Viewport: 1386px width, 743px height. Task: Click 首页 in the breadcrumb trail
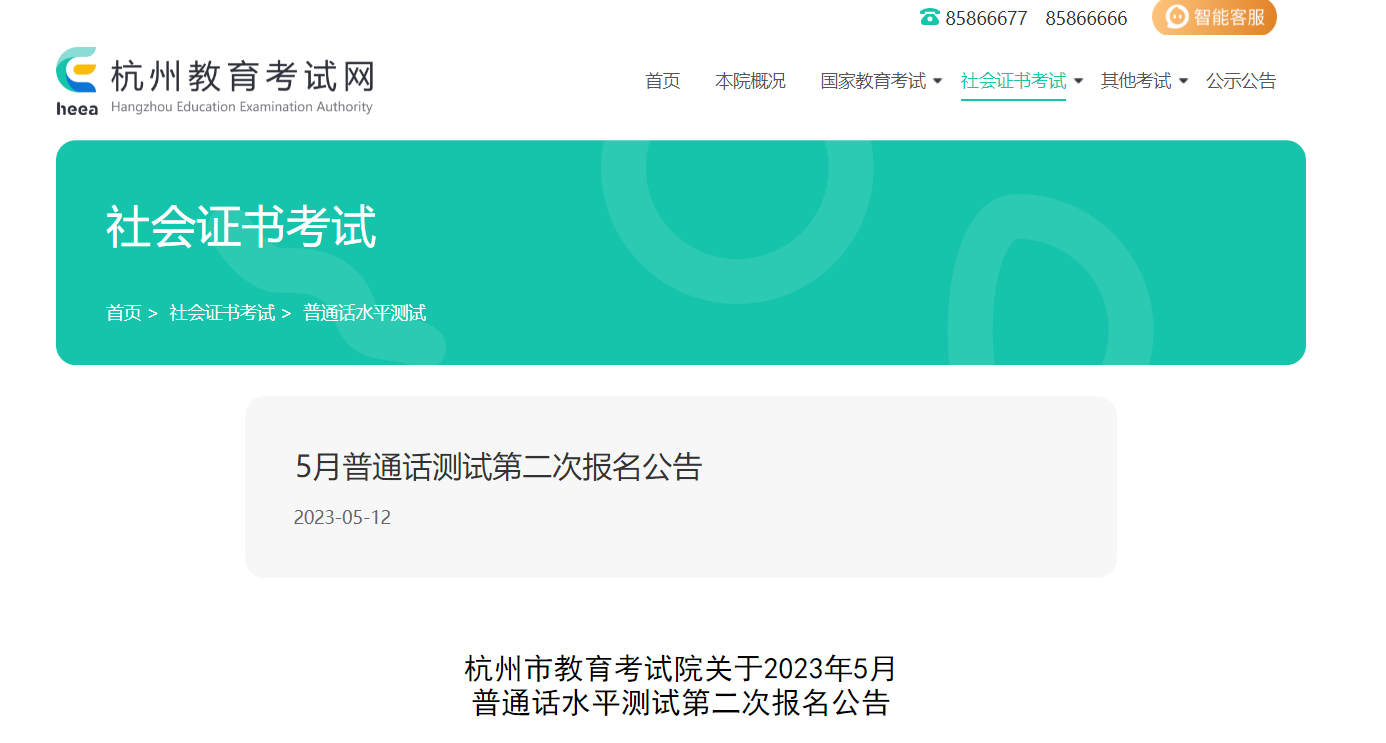(x=124, y=313)
